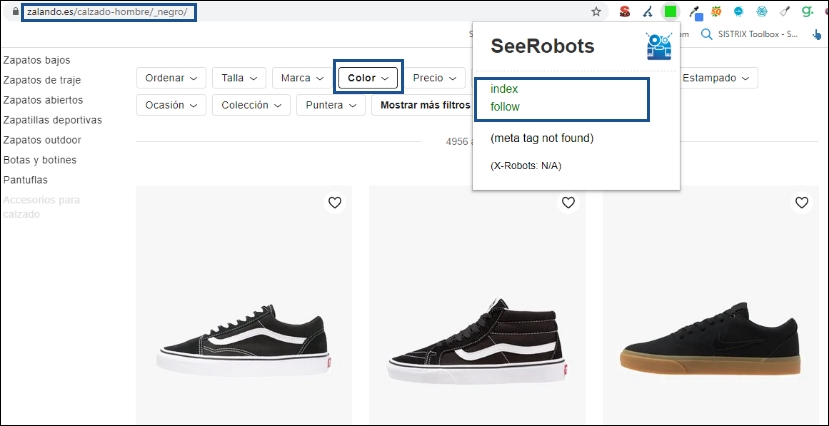Screen dimensions: 829x426
Task: Click Mostrar más filtros button
Action: coord(425,105)
